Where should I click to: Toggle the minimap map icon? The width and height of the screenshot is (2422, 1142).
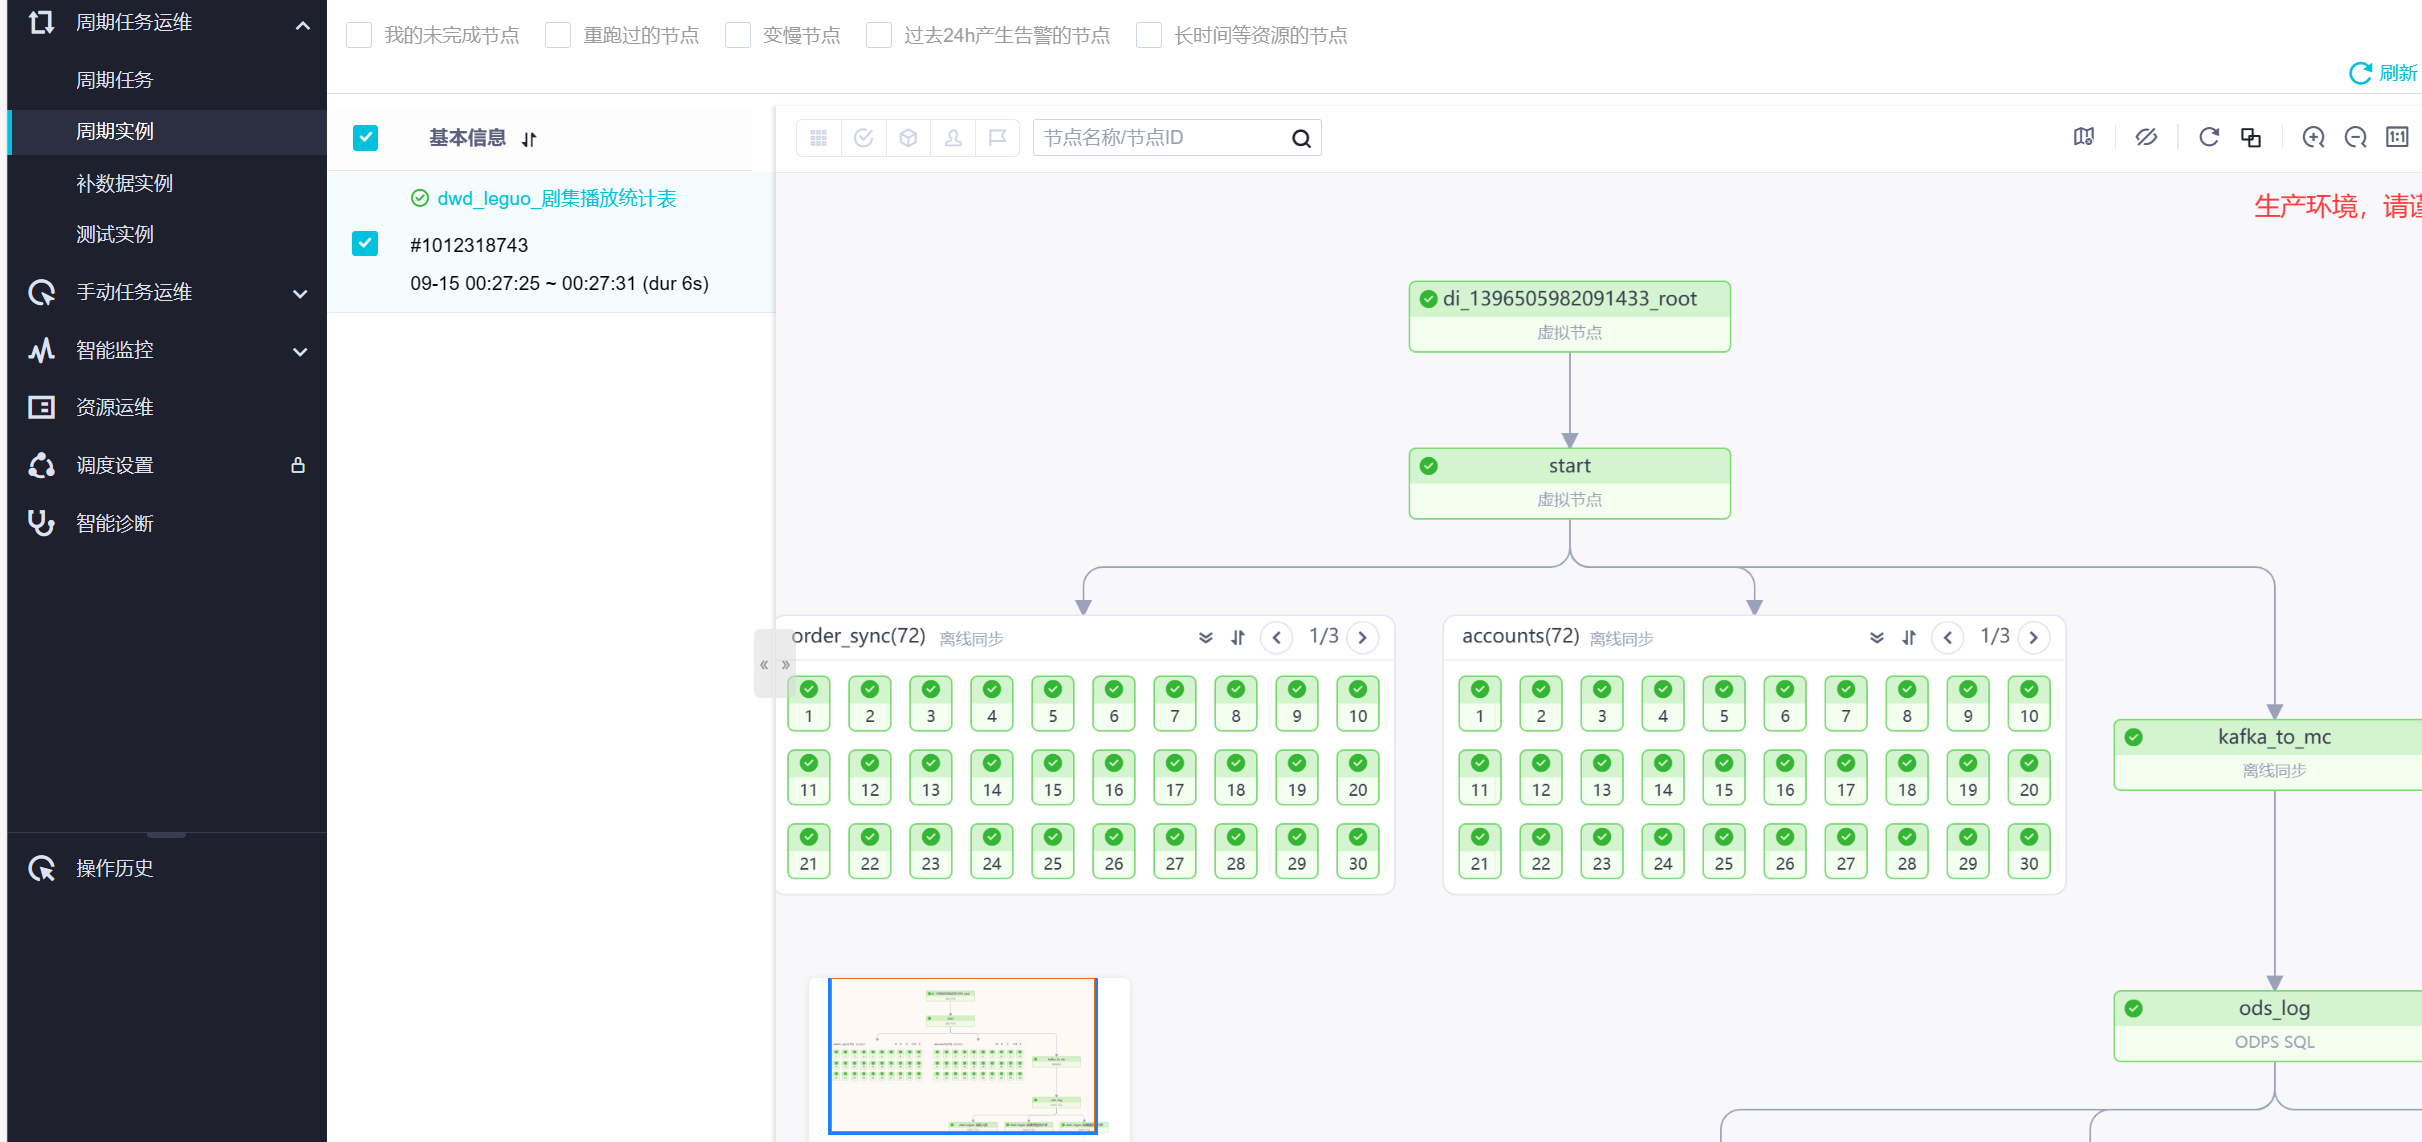tap(2084, 137)
